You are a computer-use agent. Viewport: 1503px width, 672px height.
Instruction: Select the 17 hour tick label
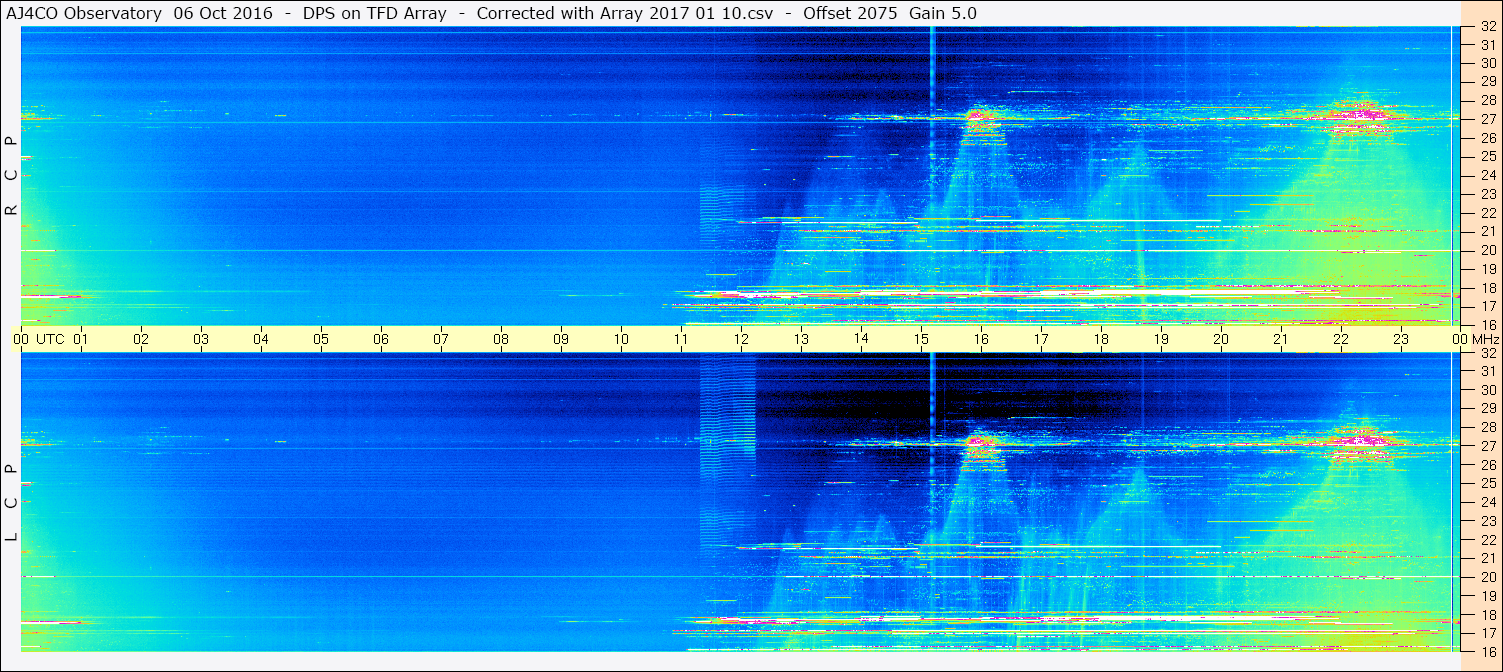point(1041,339)
